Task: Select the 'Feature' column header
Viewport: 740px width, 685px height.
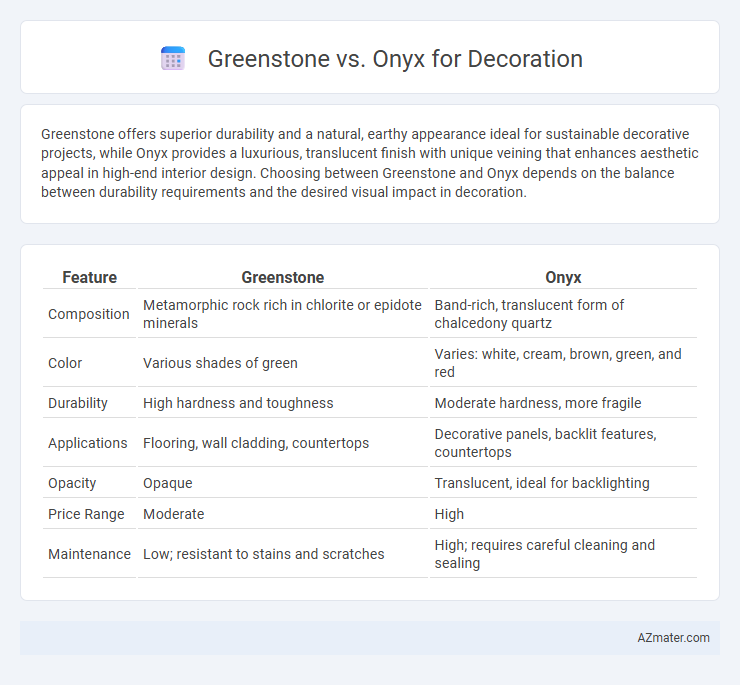Action: (90, 277)
